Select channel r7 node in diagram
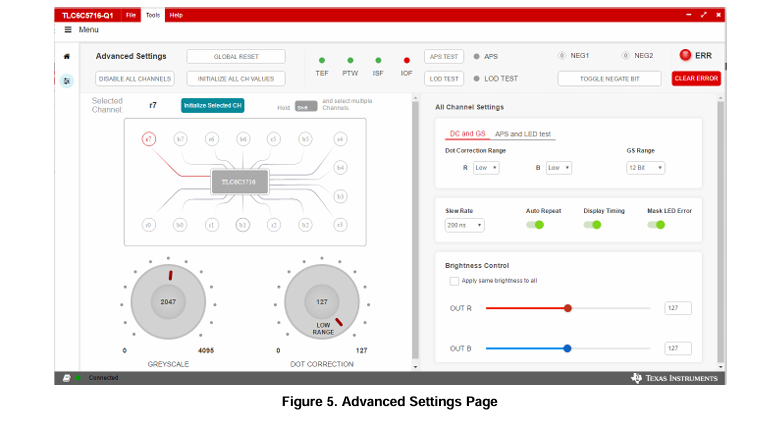This screenshot has height=428, width=767. pos(149,139)
